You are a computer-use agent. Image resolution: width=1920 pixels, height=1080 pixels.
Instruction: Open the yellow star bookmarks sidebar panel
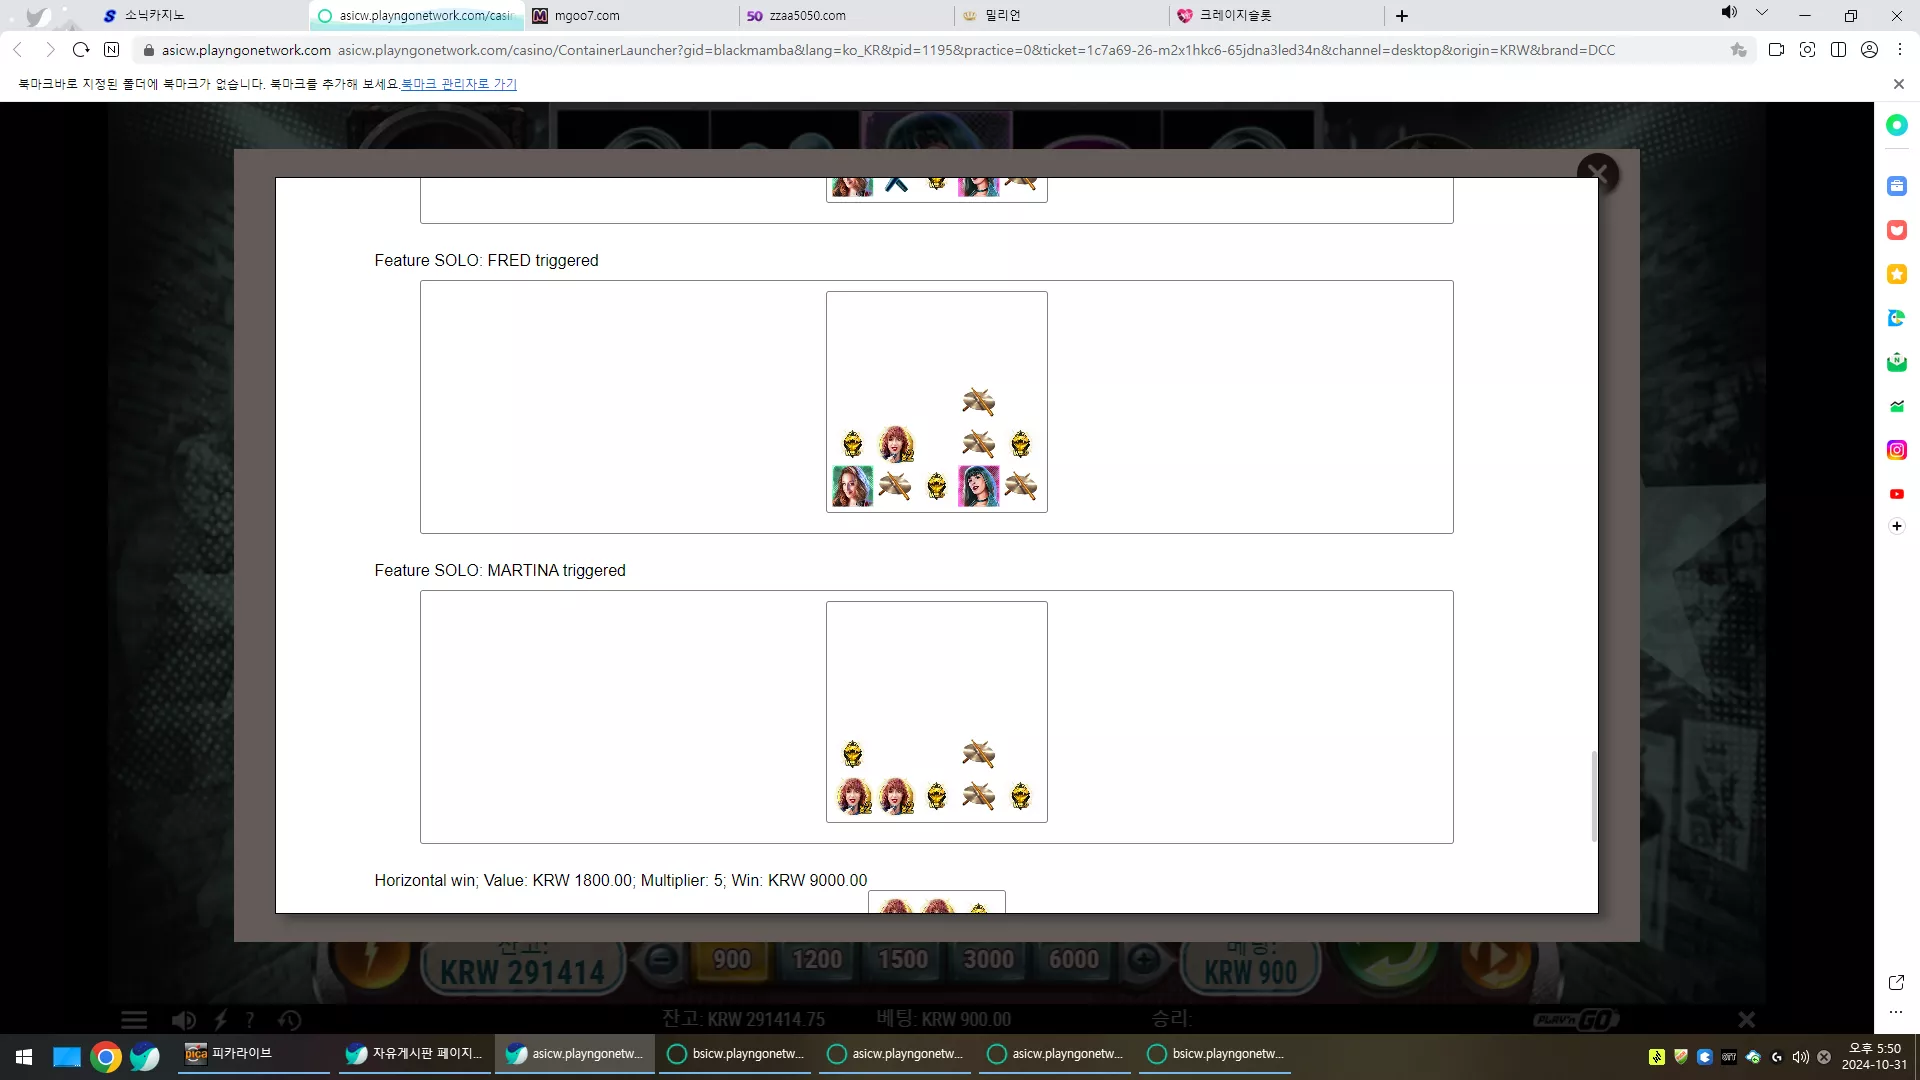tap(1897, 274)
